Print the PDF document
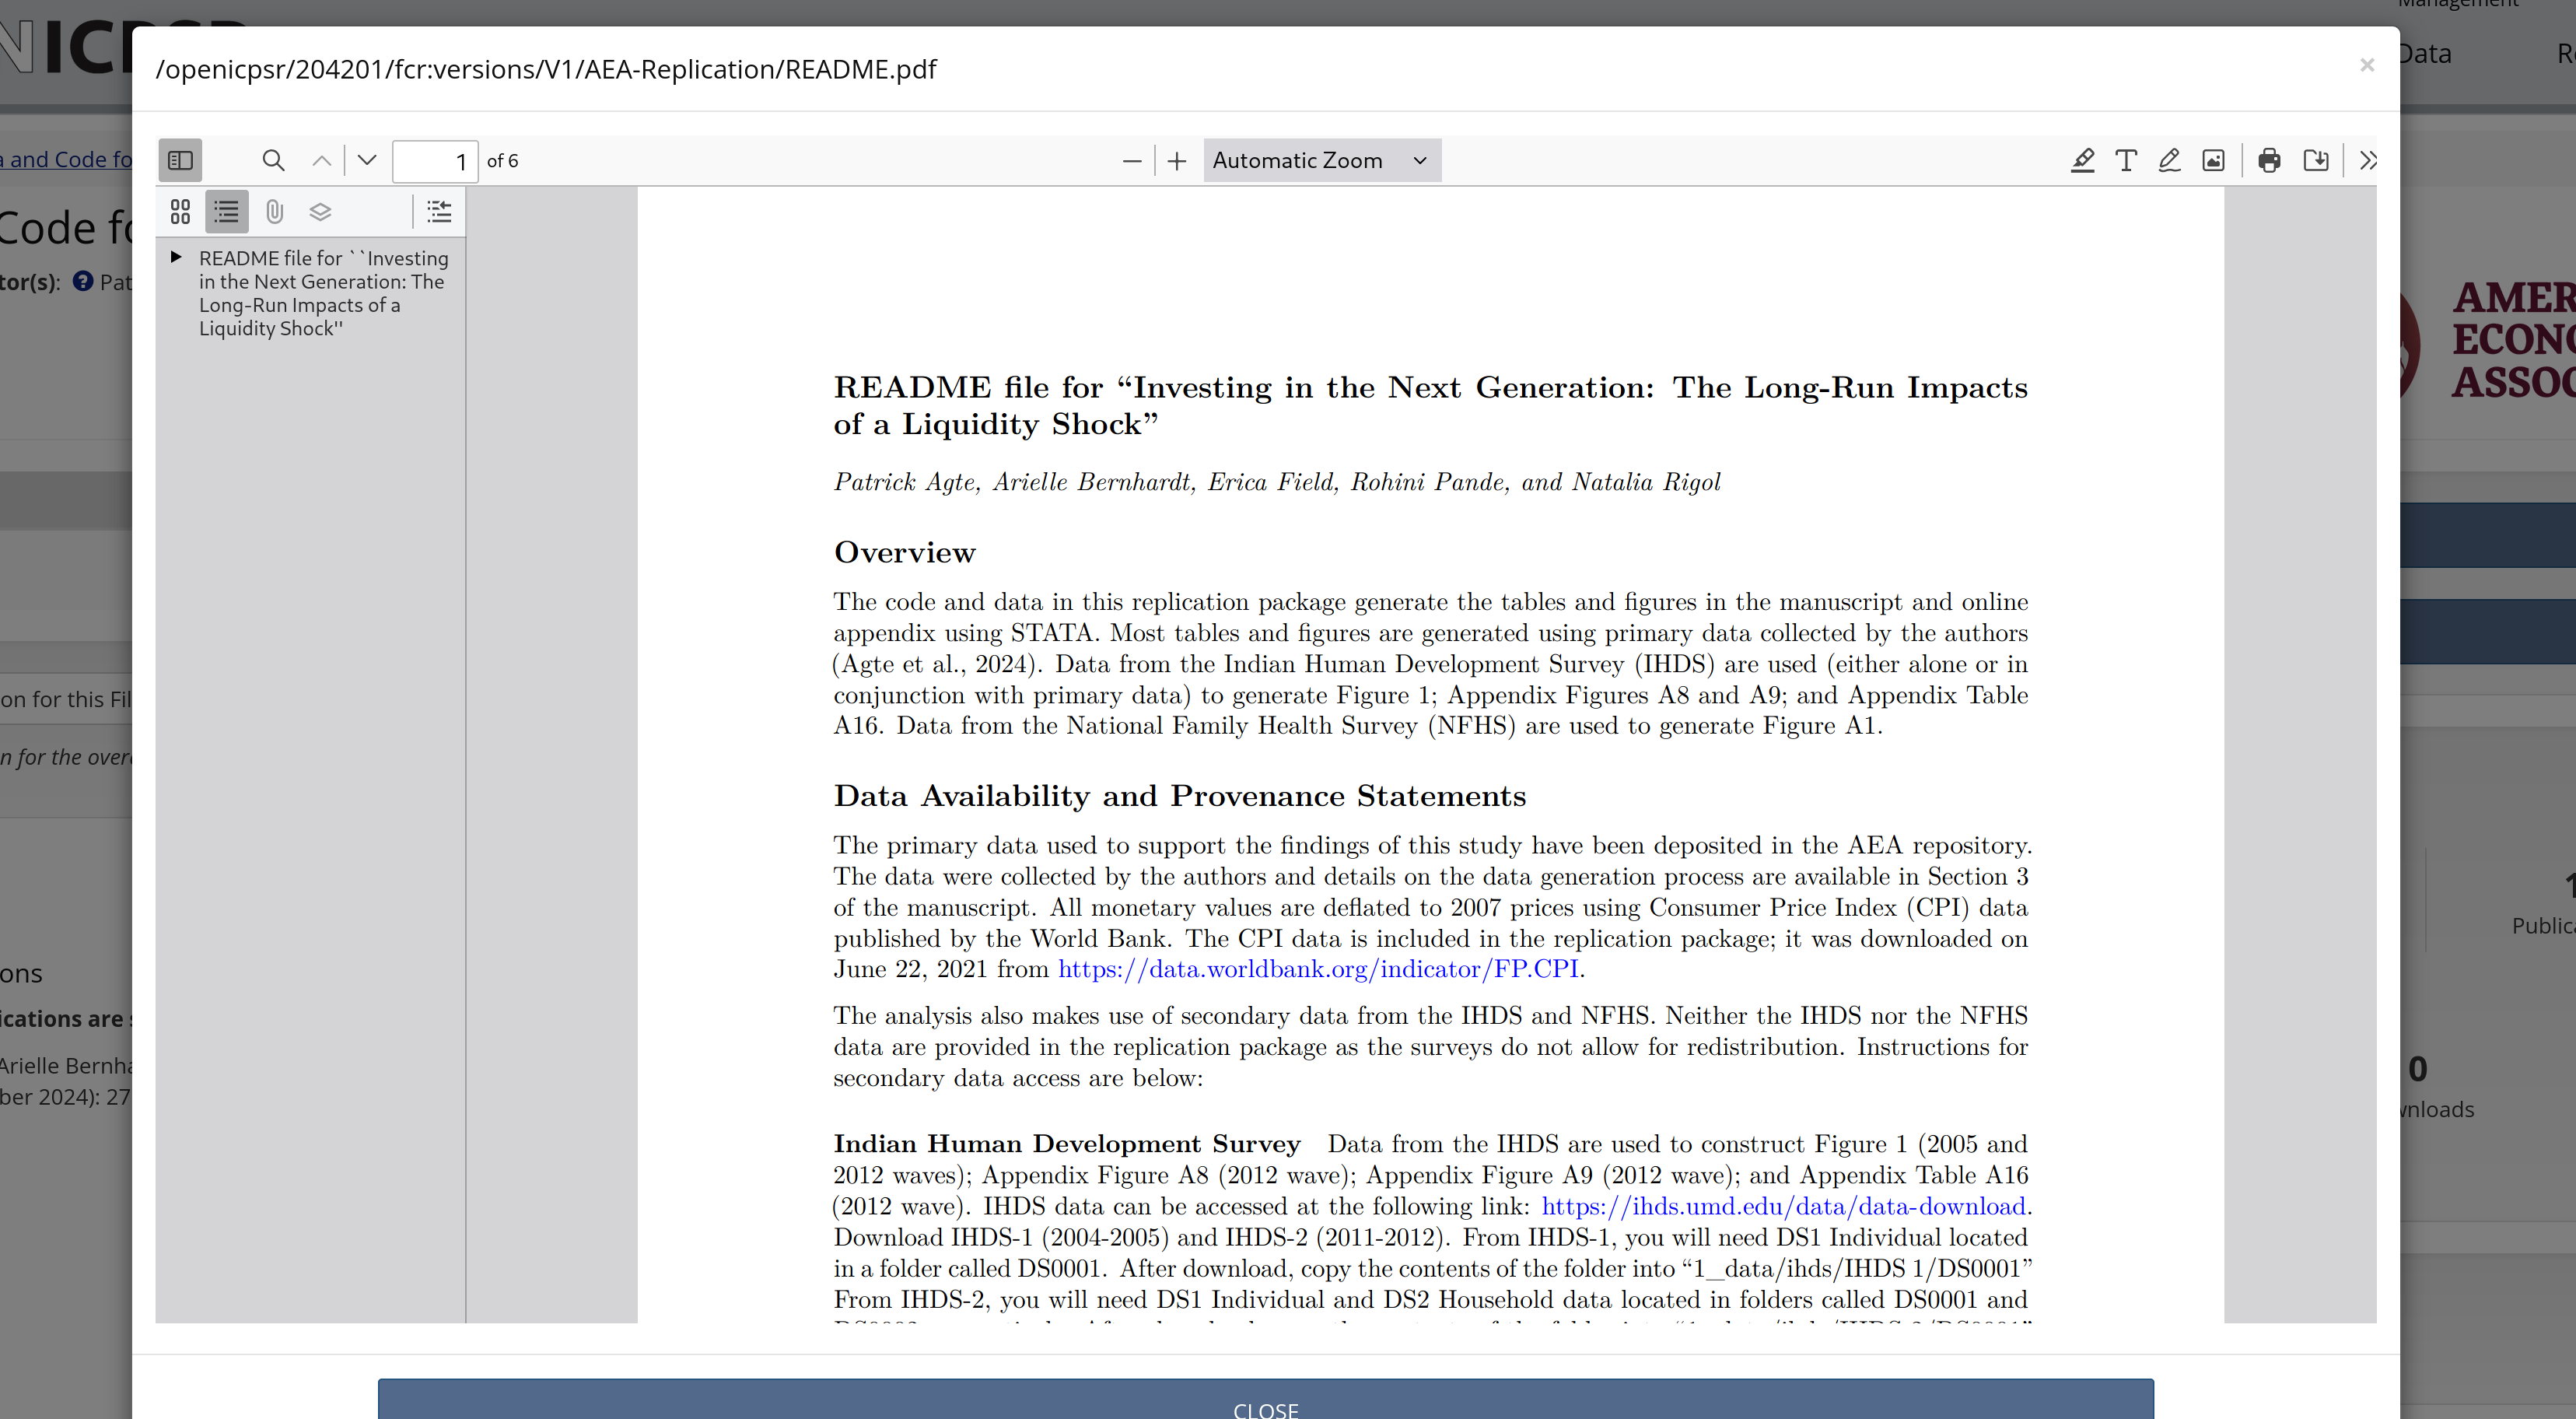2576x1419 pixels. (x=2269, y=160)
